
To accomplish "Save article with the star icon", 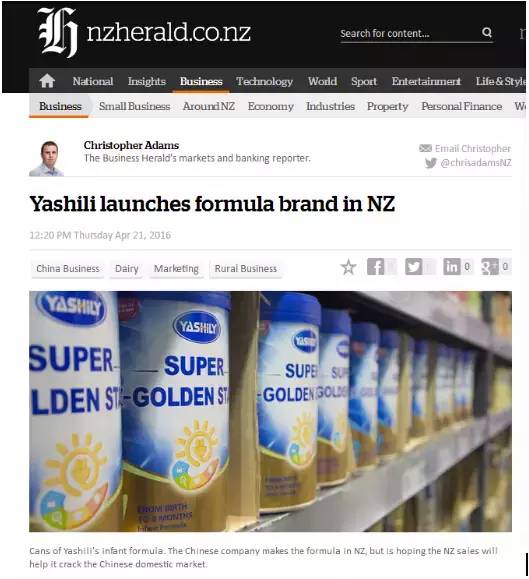I will coord(348,267).
